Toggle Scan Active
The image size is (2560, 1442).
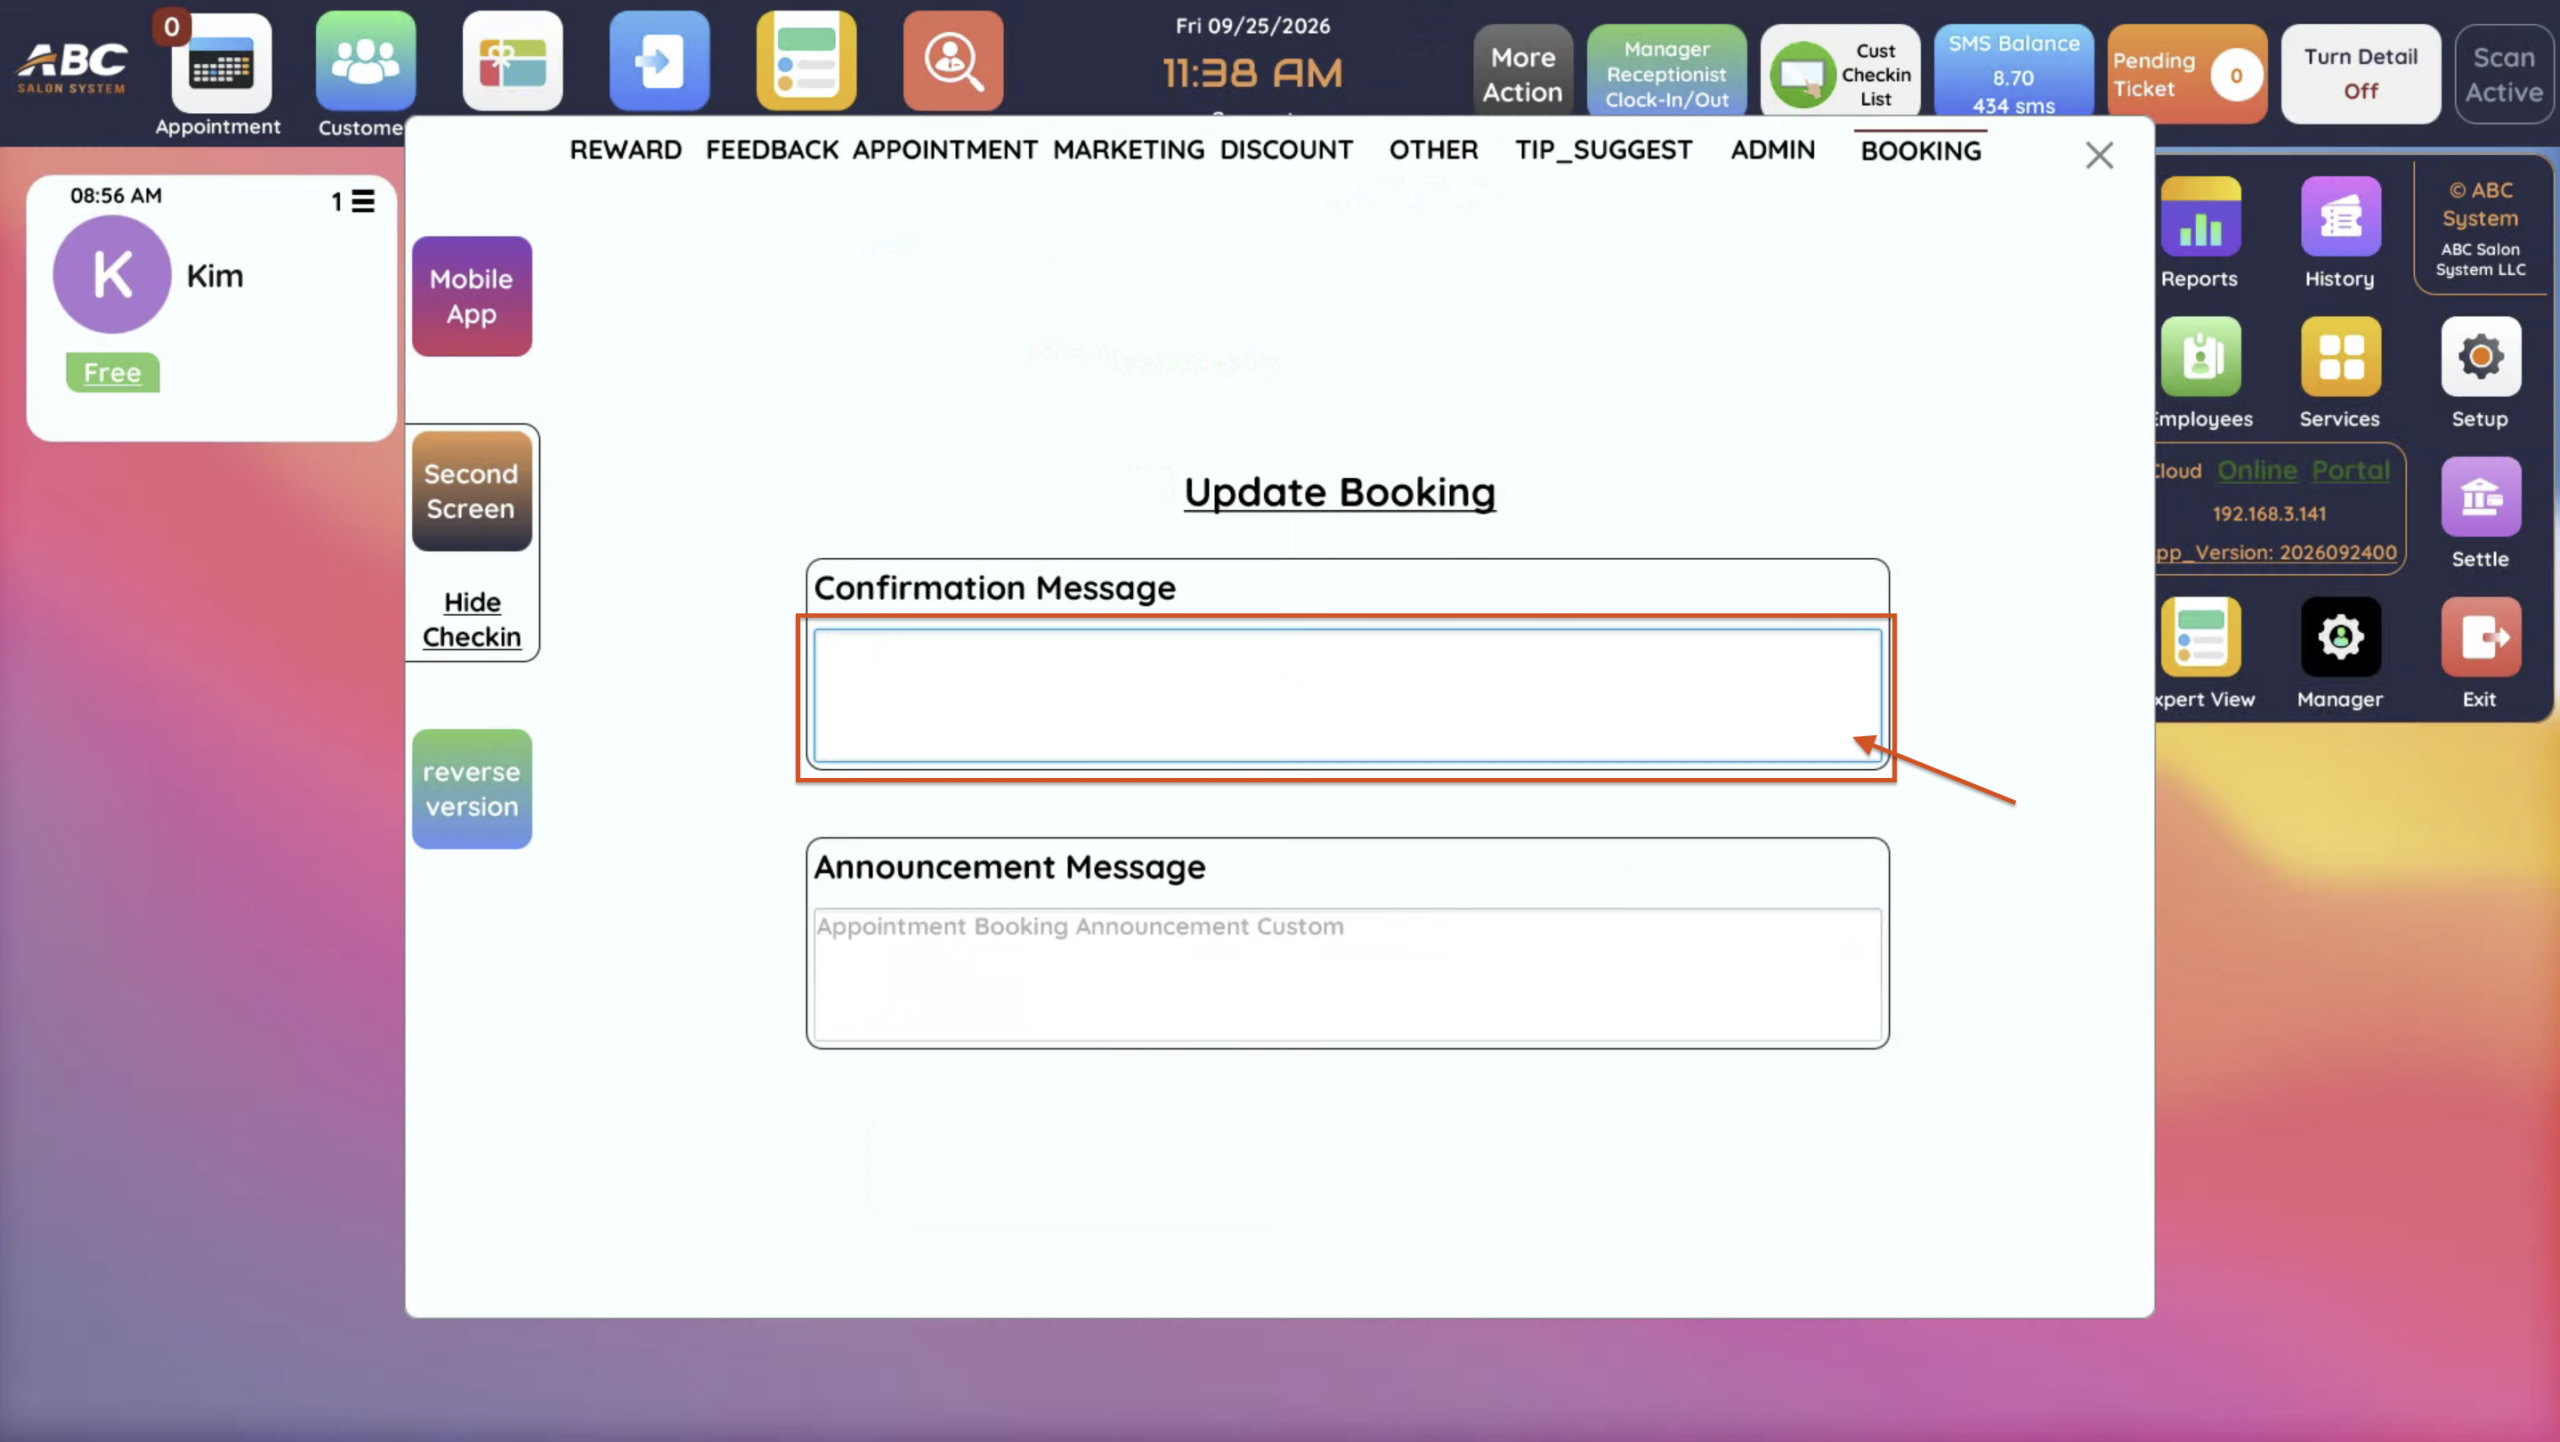coord(2503,74)
